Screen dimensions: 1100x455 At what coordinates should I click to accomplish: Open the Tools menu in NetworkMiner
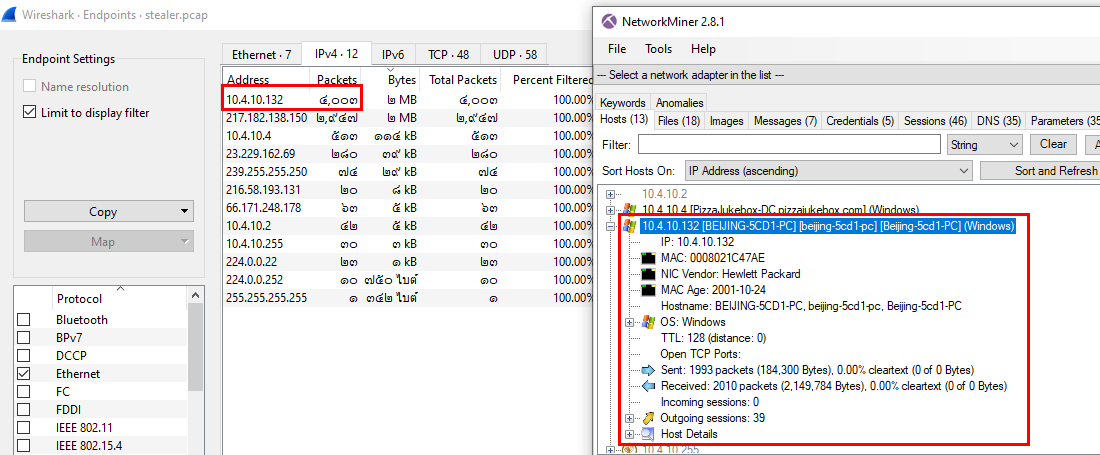pos(658,49)
